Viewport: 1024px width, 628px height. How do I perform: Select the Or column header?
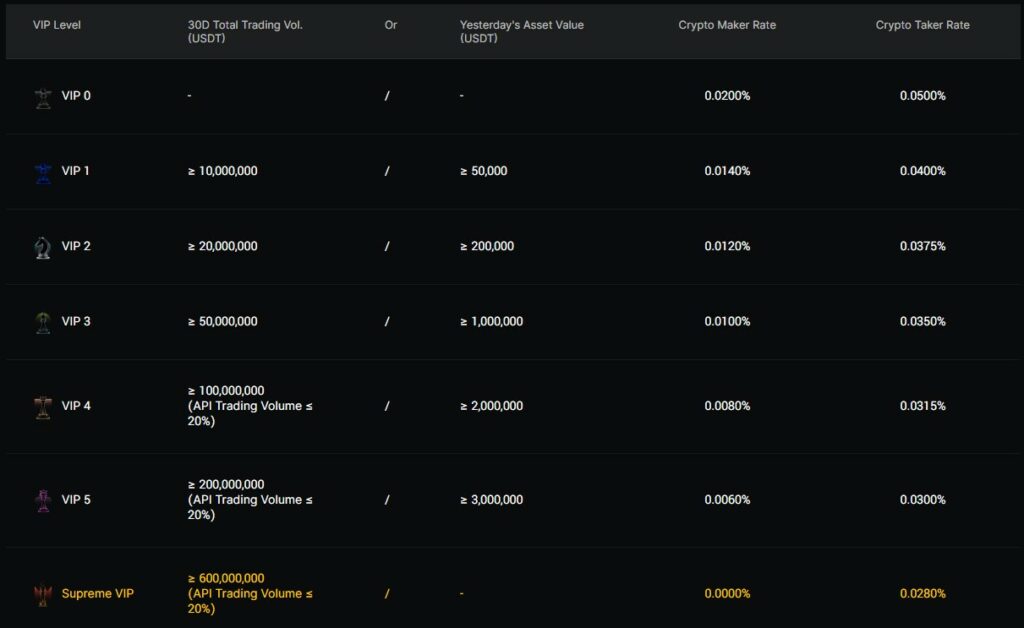[x=391, y=25]
